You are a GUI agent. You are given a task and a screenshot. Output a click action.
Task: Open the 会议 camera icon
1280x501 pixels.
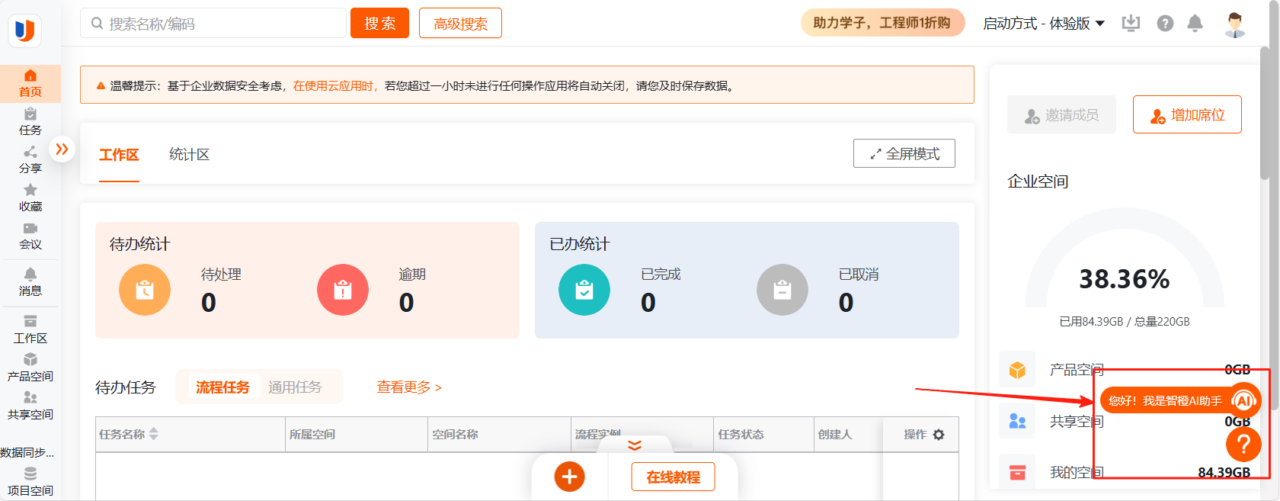tap(30, 228)
